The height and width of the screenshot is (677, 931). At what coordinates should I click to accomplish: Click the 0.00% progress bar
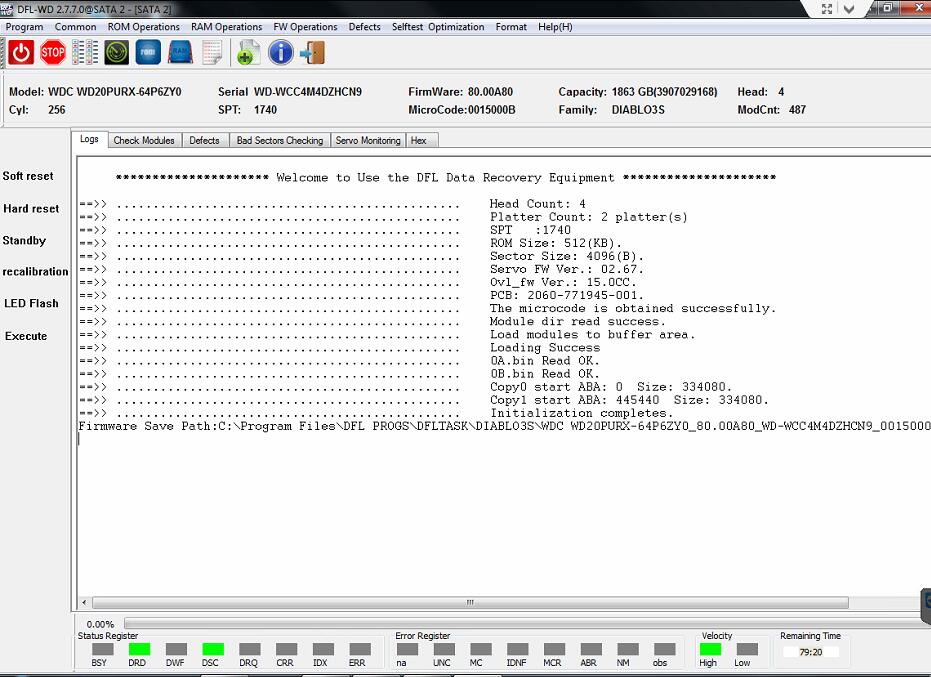click(x=527, y=624)
